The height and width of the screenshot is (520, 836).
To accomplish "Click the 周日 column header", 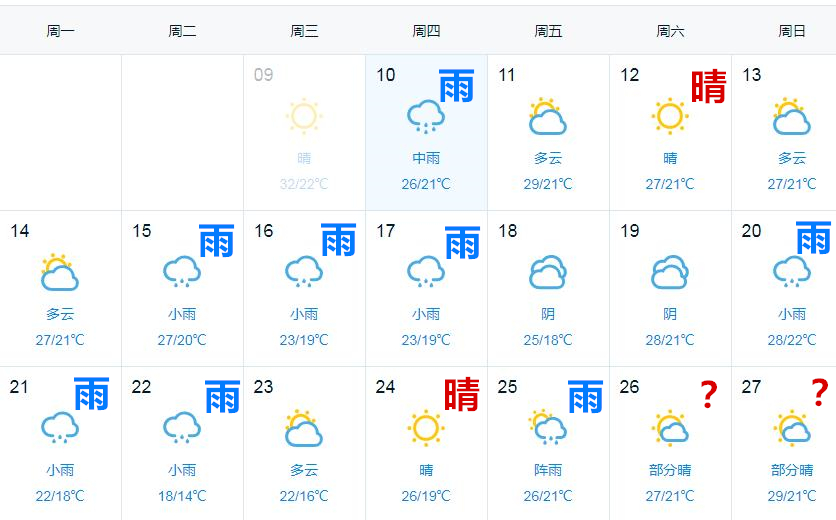I will click(792, 31).
